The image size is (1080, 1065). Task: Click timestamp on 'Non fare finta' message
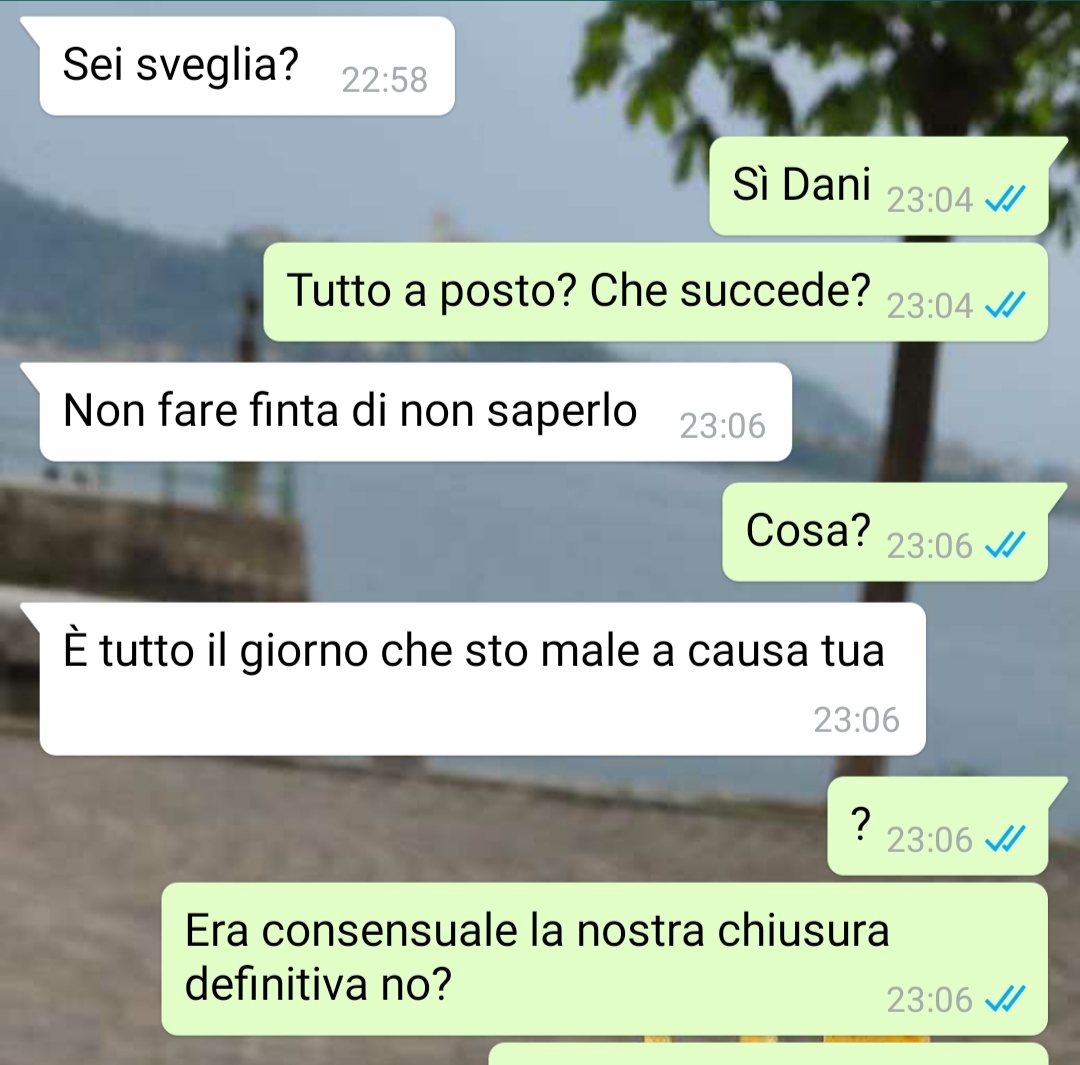pos(723,426)
